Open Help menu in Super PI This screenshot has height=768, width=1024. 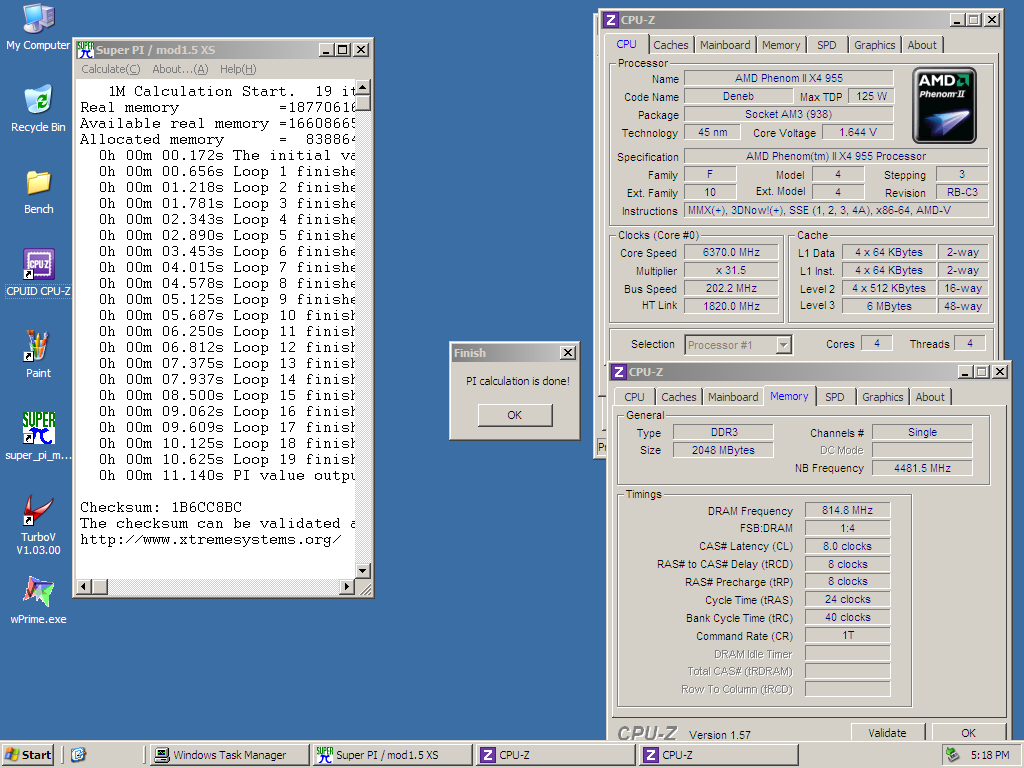coord(238,69)
